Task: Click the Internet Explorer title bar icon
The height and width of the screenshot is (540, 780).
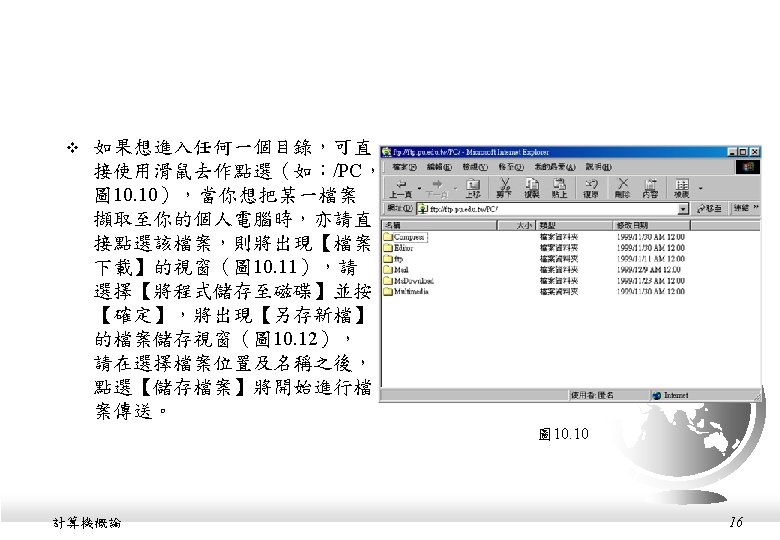Action: [x=387, y=152]
